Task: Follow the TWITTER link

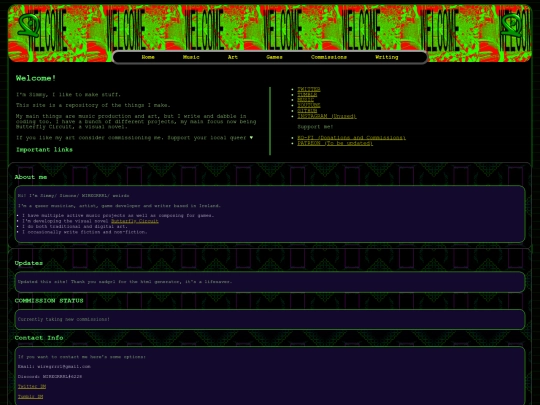Action: (x=309, y=89)
